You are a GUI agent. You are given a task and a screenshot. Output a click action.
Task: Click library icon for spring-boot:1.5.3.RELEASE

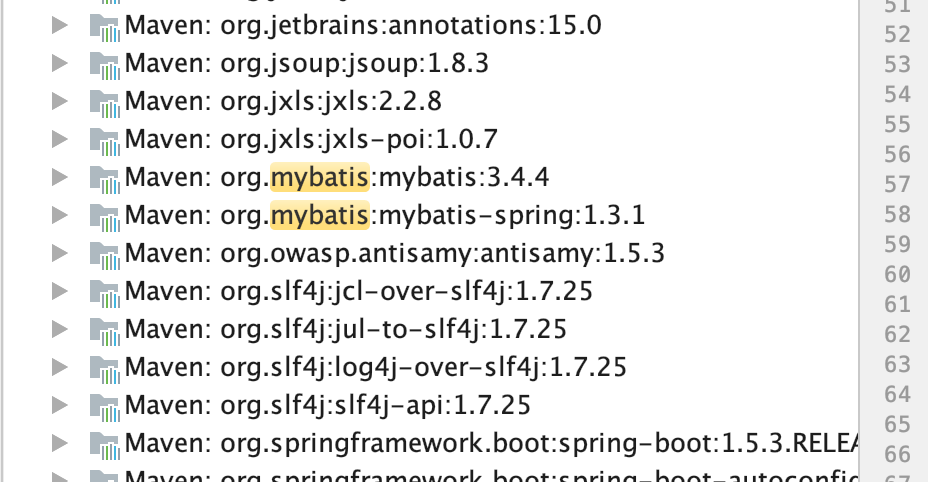pyautogui.click(x=105, y=445)
